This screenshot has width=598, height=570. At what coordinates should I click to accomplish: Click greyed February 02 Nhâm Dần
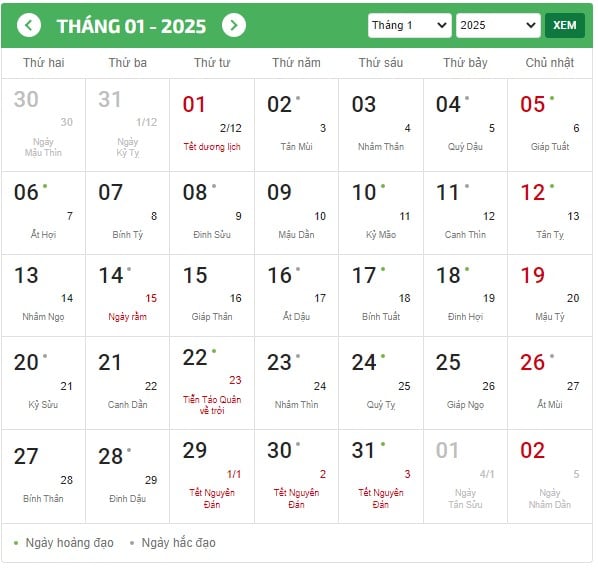550,476
